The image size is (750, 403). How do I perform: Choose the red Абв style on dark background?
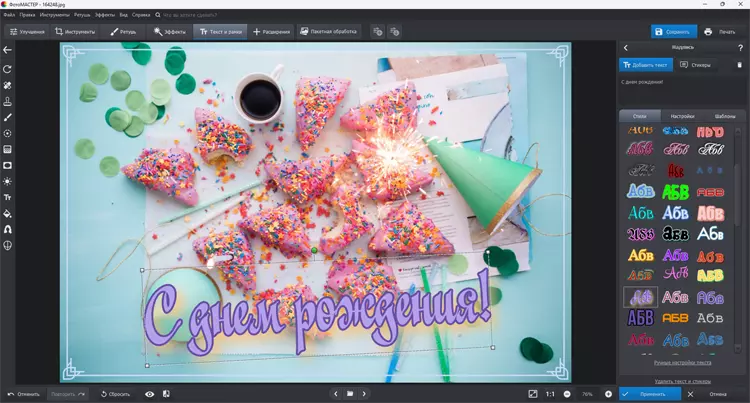click(675, 170)
